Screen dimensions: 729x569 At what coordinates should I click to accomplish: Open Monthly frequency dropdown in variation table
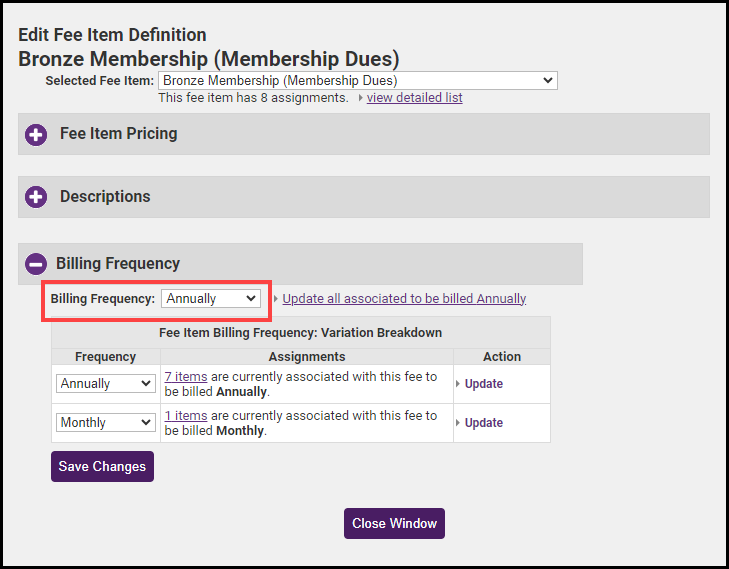click(x=106, y=423)
